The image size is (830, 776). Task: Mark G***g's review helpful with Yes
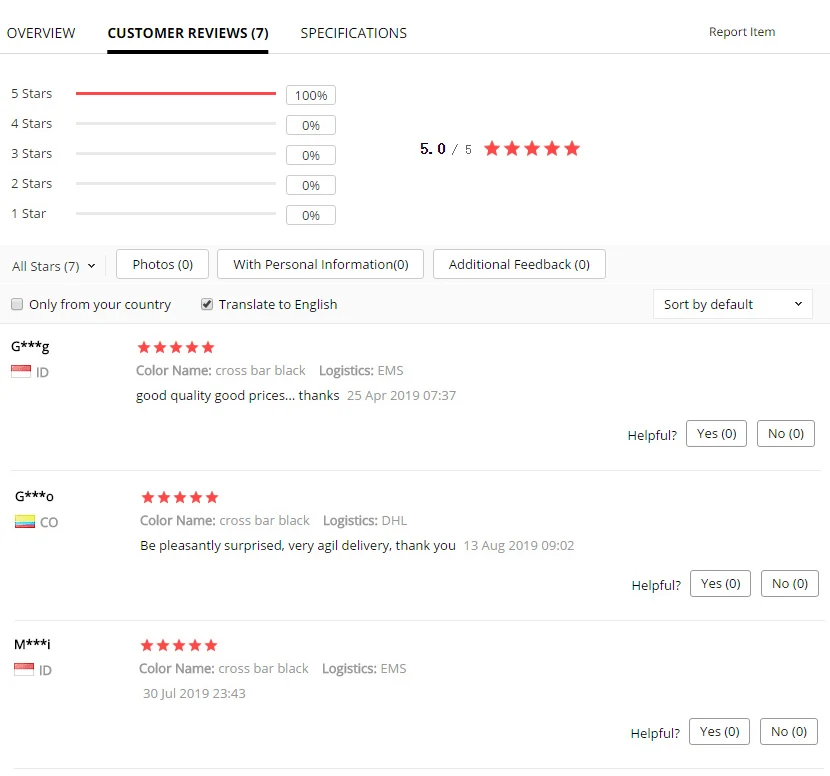tap(716, 434)
